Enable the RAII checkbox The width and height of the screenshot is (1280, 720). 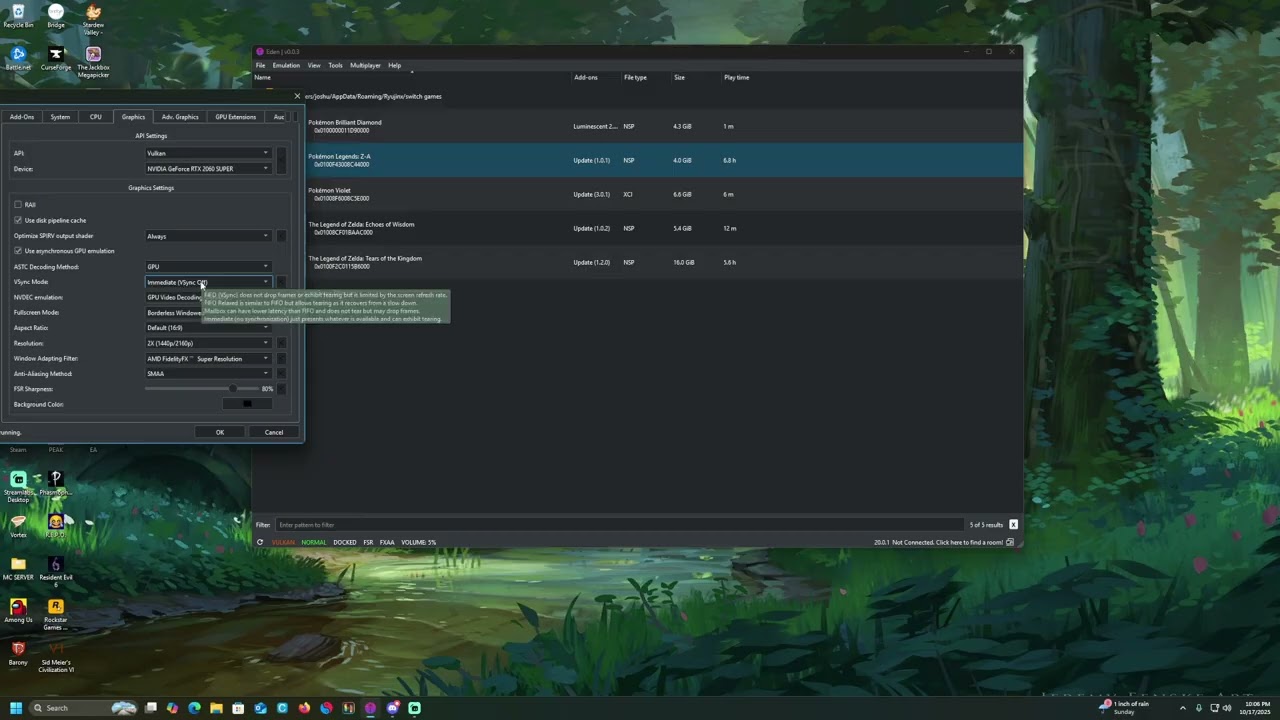pyautogui.click(x=18, y=205)
